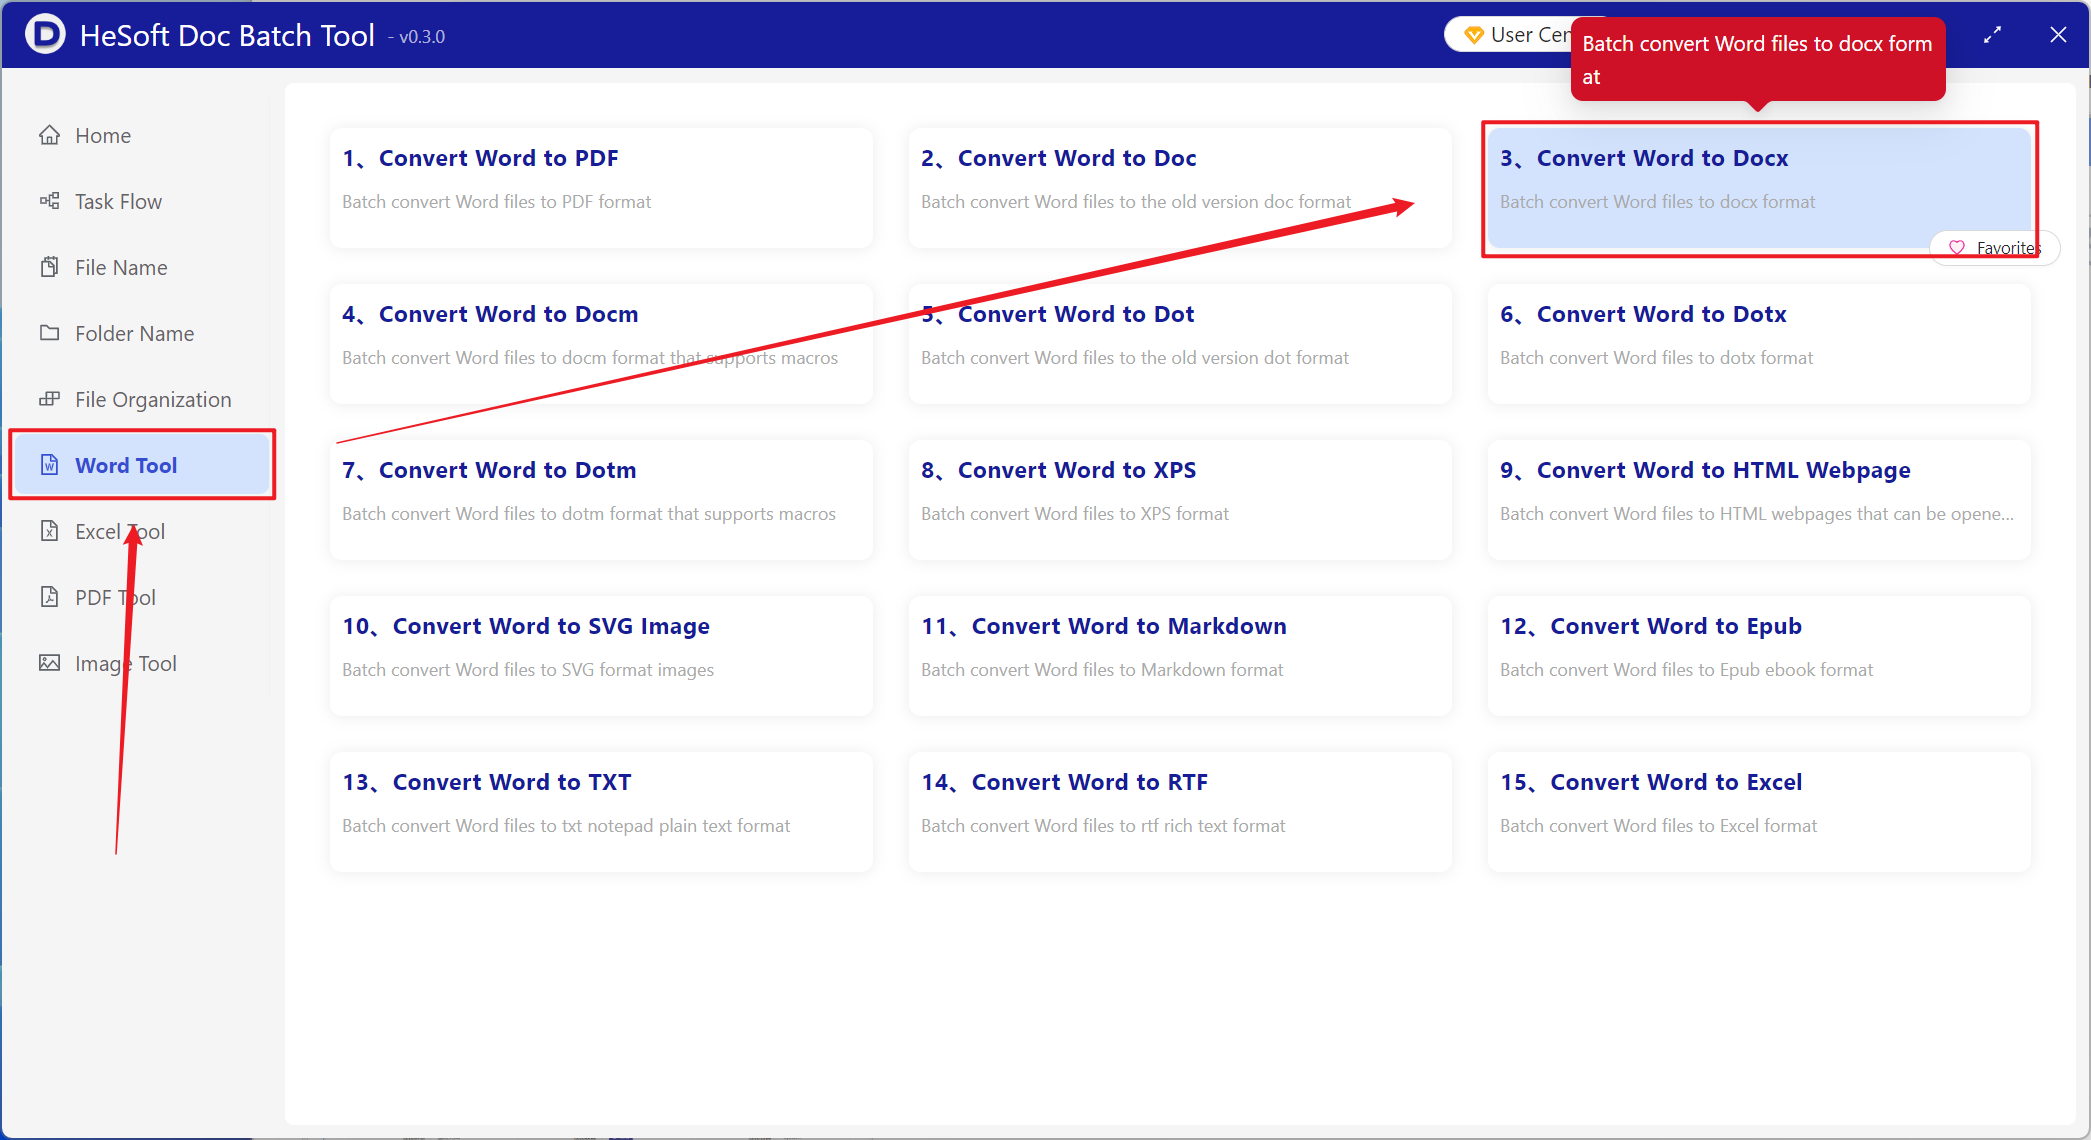This screenshot has width=2091, height=1140.
Task: Click the File Name clipboard icon
Action: point(49,267)
